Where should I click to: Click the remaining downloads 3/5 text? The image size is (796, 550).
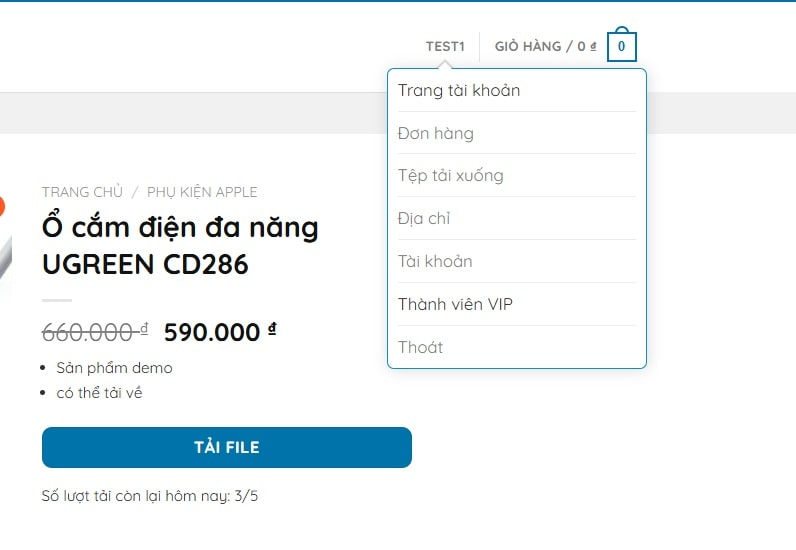point(150,495)
